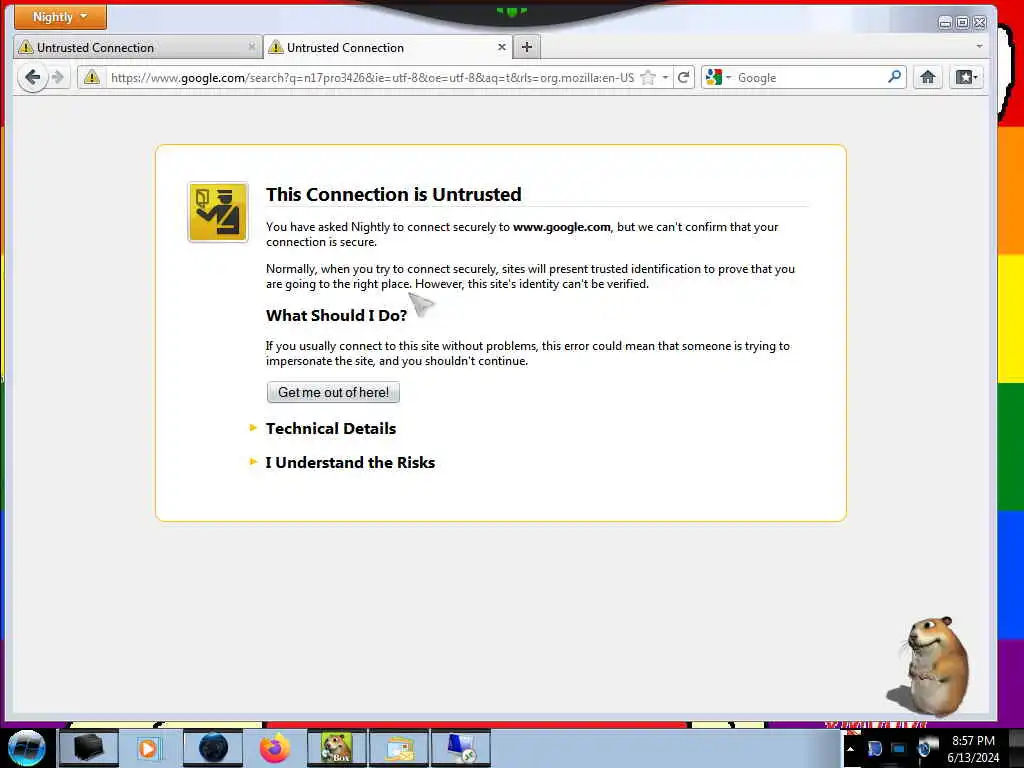Click the network monitor tray icon
Viewport: 1024px width, 768px height.
[899, 748]
